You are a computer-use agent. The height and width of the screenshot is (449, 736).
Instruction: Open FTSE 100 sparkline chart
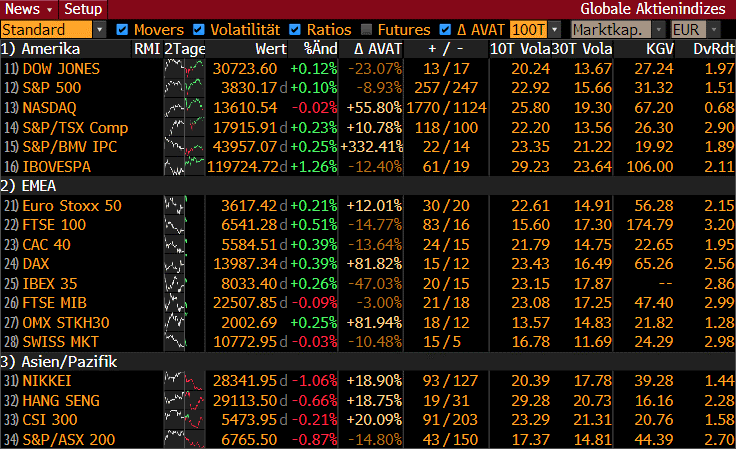184,225
